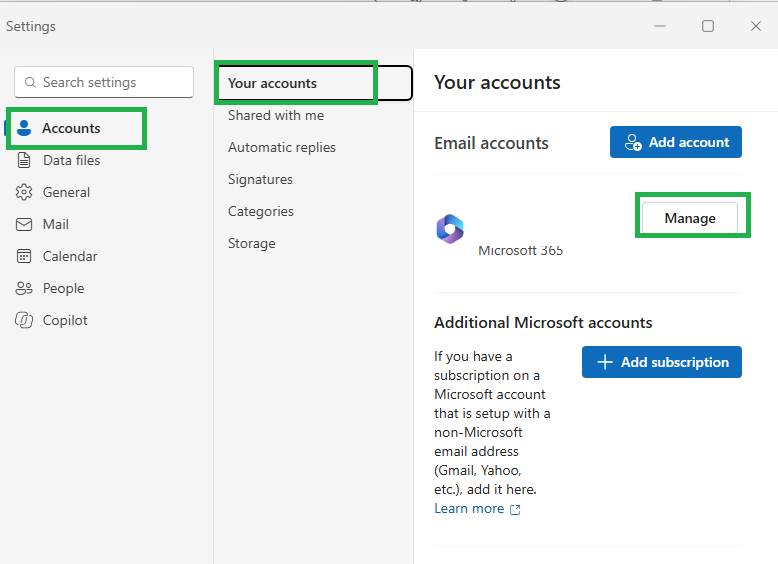Click the external link icon after Learn more
778x564 pixels.
515,509
